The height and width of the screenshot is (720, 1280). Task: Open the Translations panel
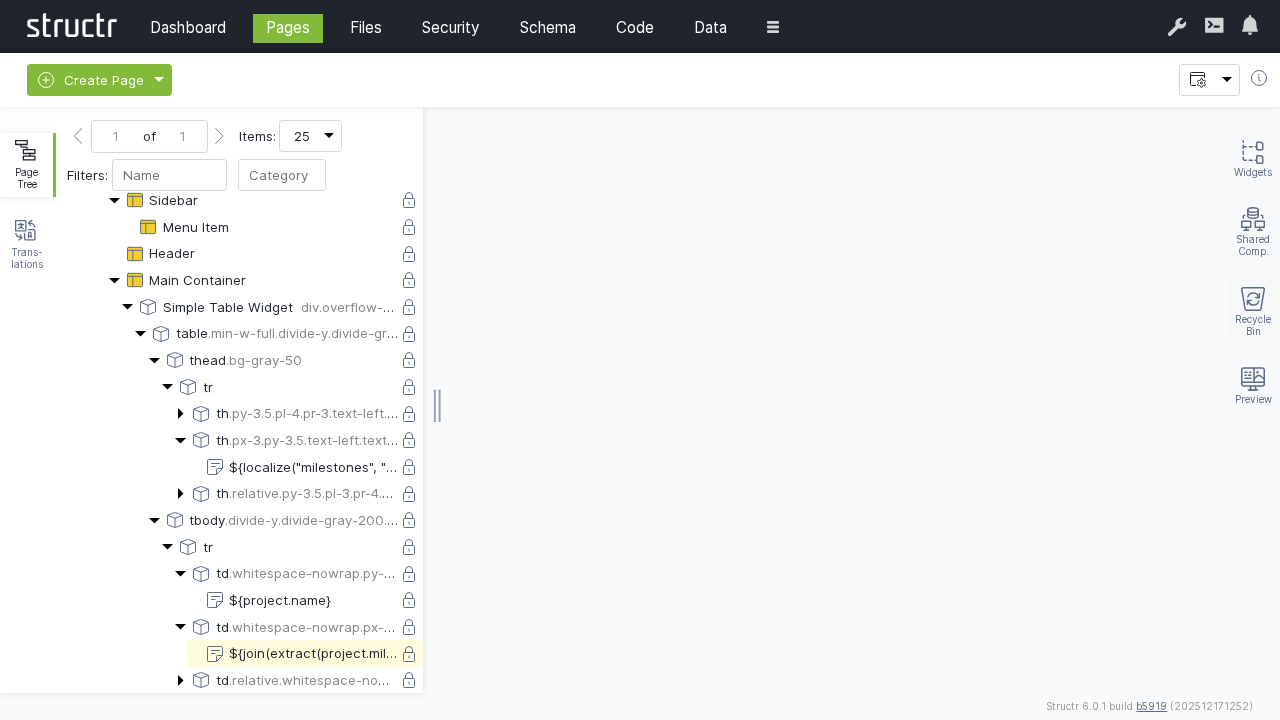(26, 244)
